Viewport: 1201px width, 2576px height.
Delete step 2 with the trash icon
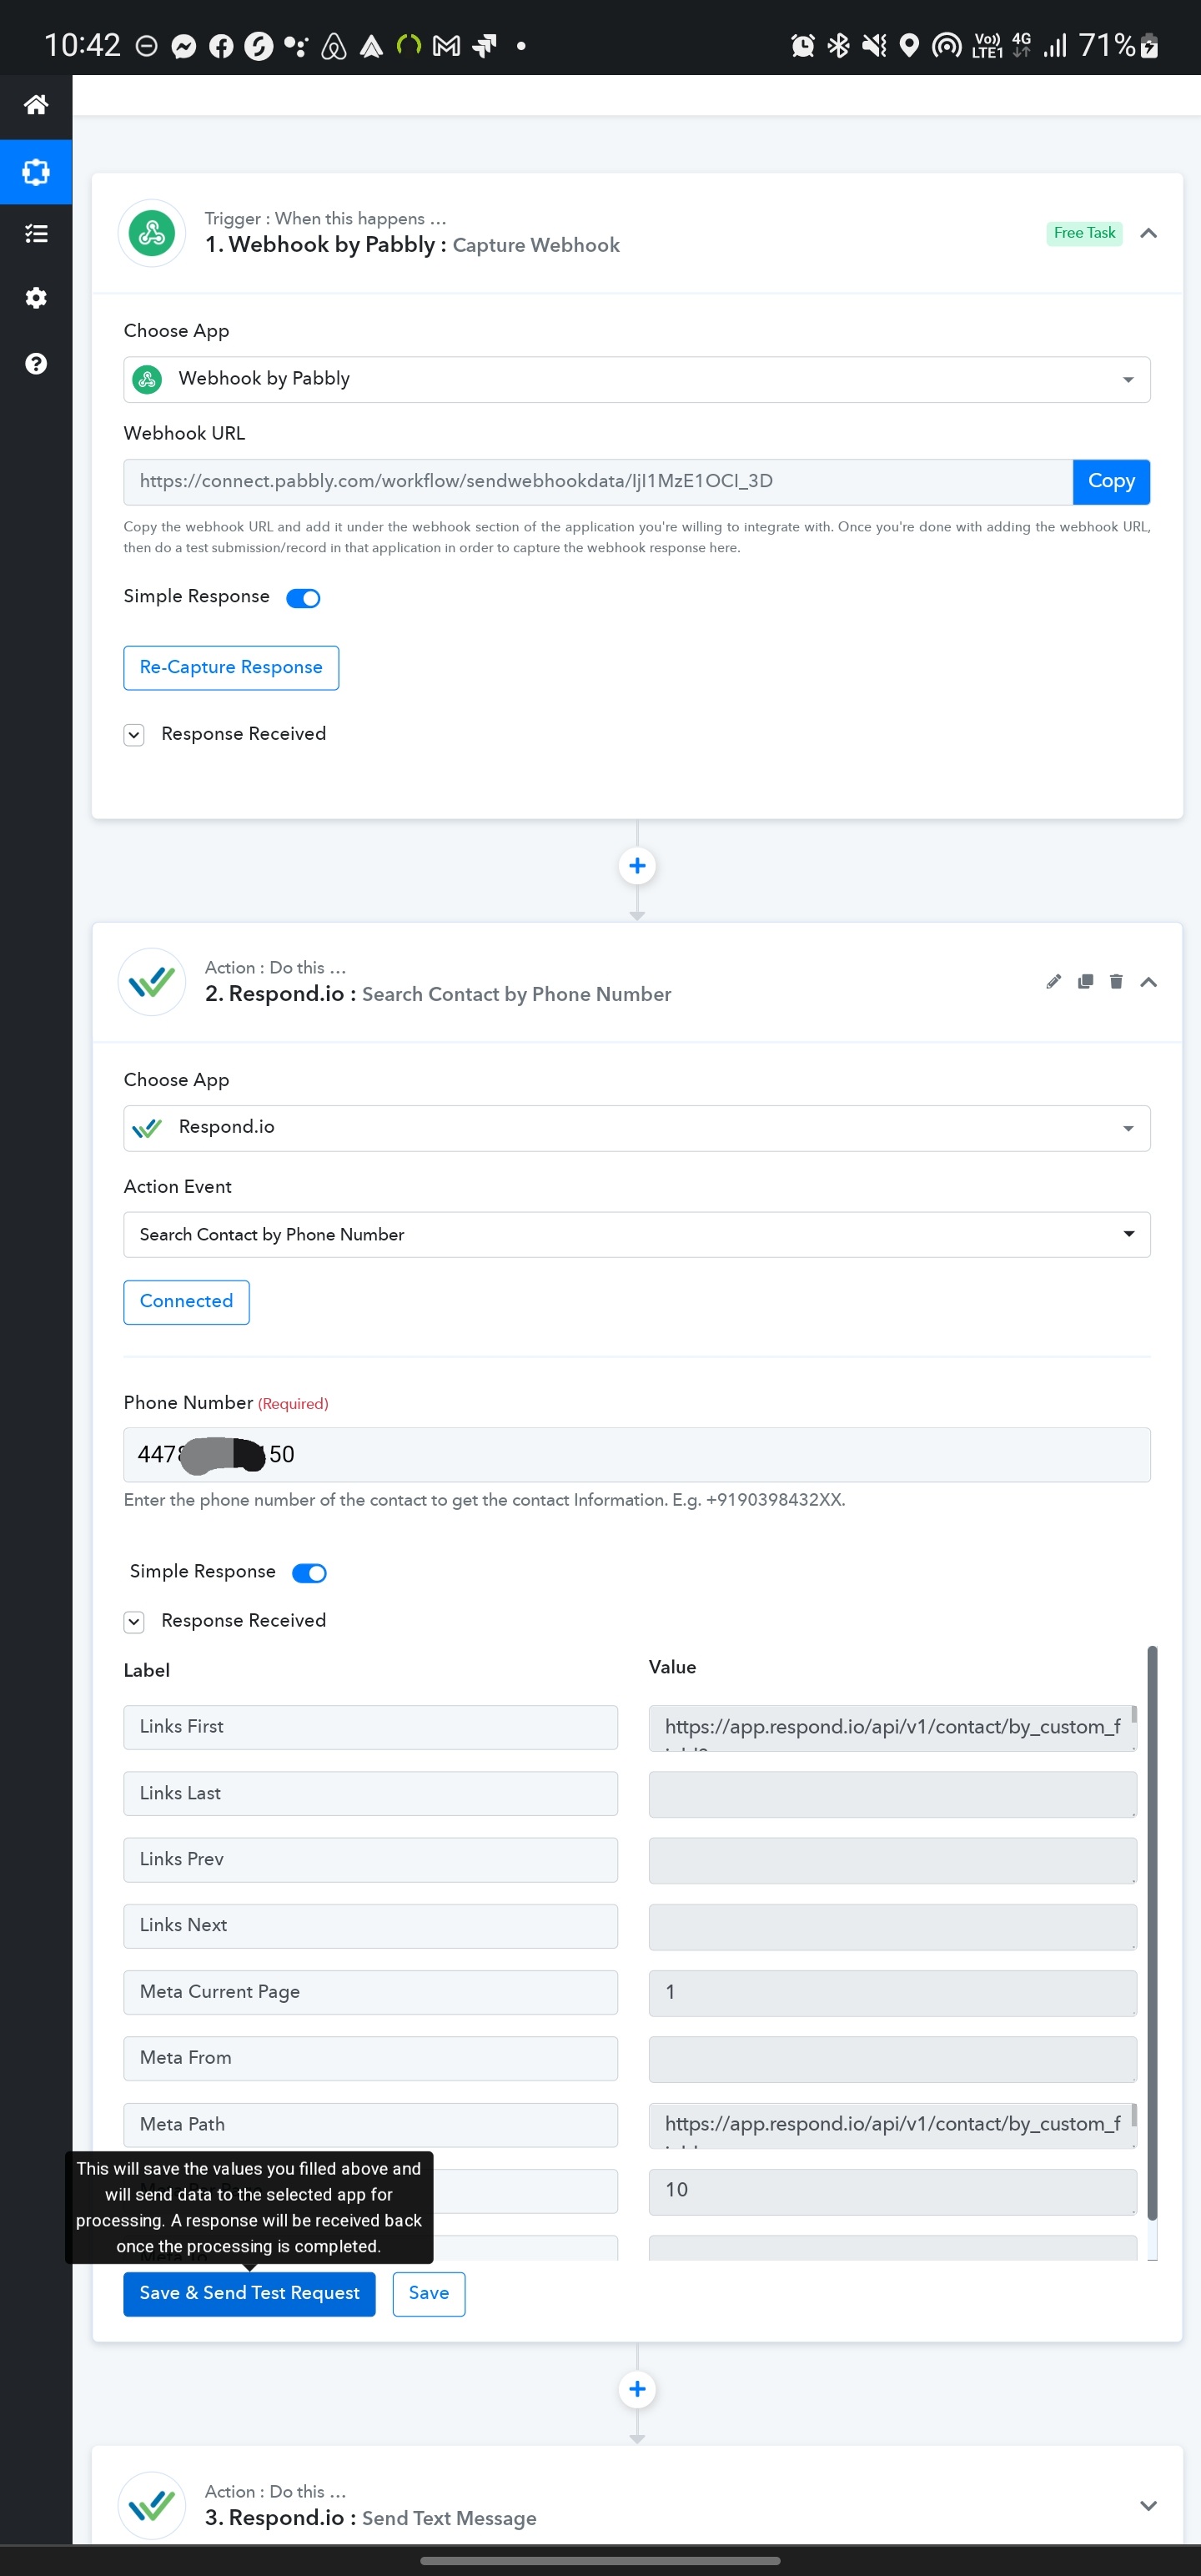pyautogui.click(x=1116, y=982)
